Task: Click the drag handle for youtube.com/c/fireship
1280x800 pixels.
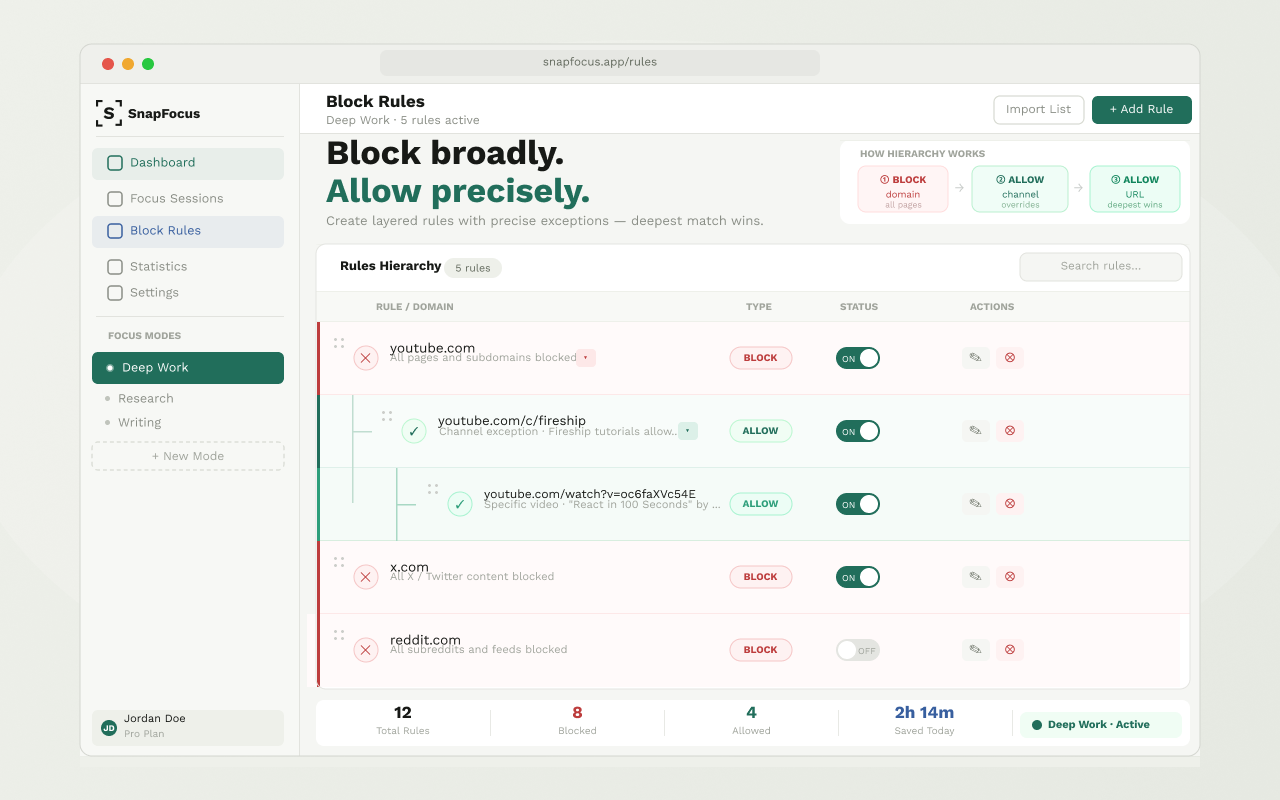Action: [x=387, y=416]
